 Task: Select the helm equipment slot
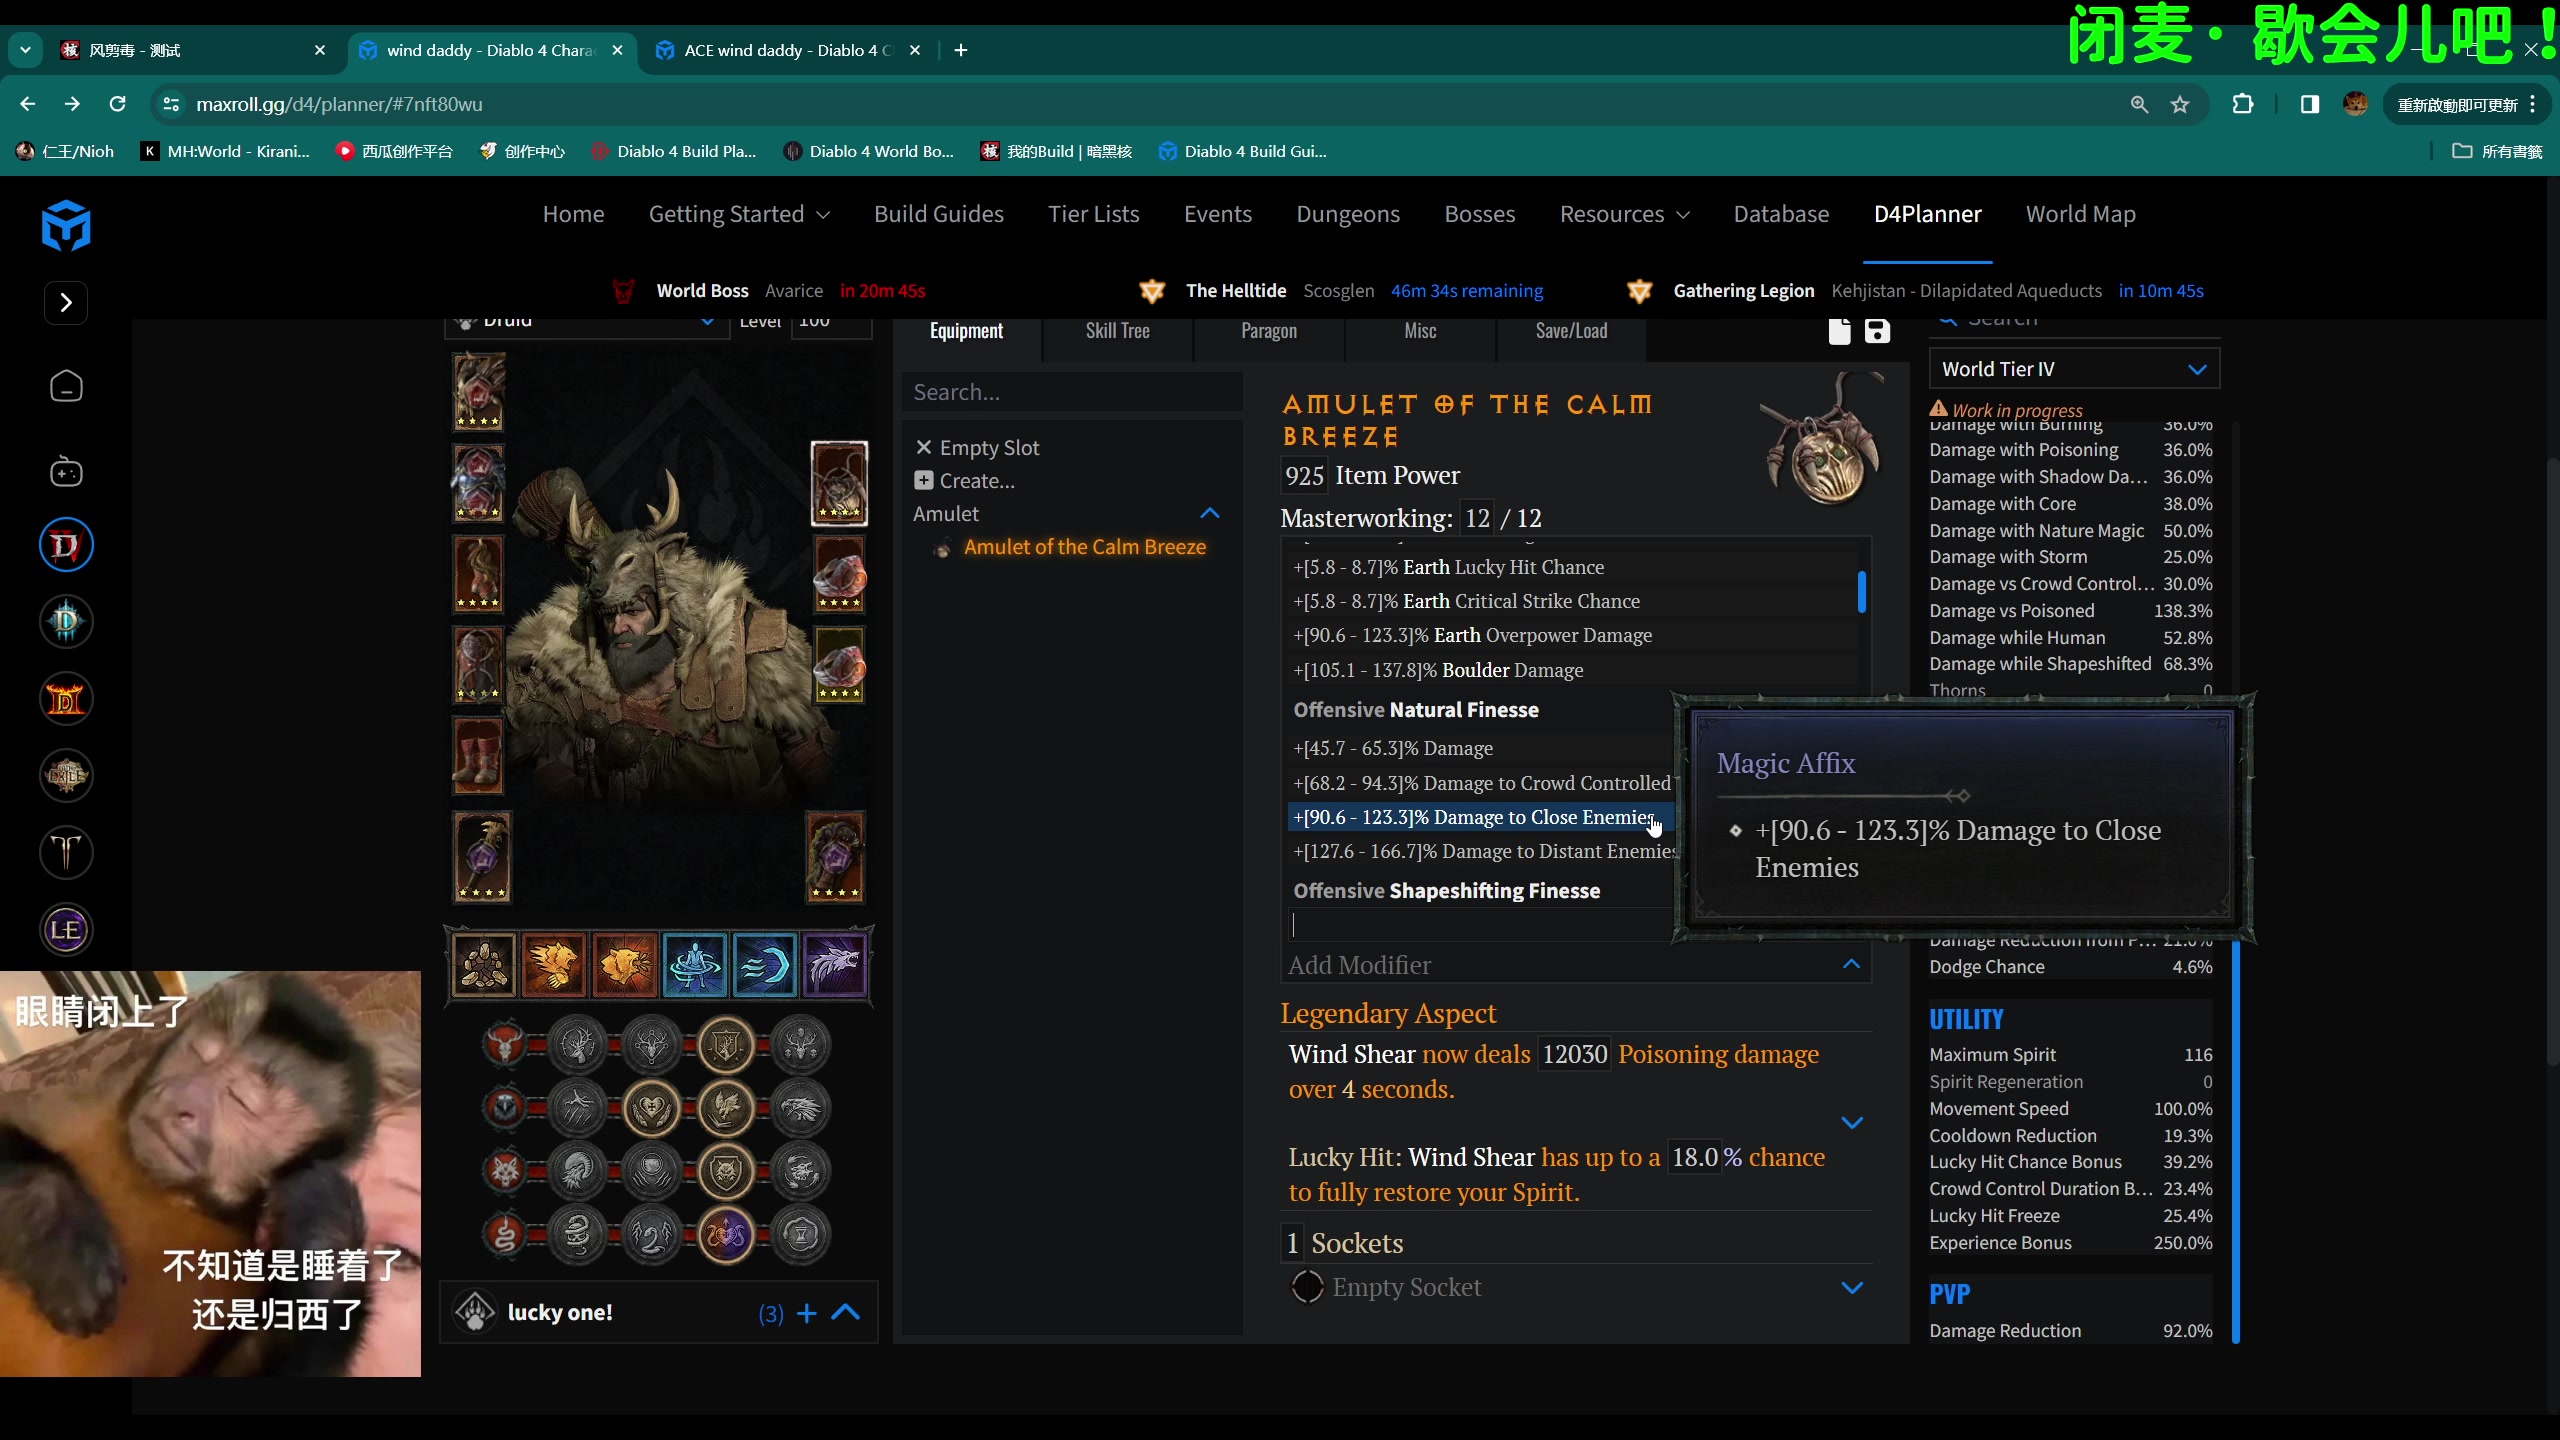point(479,392)
